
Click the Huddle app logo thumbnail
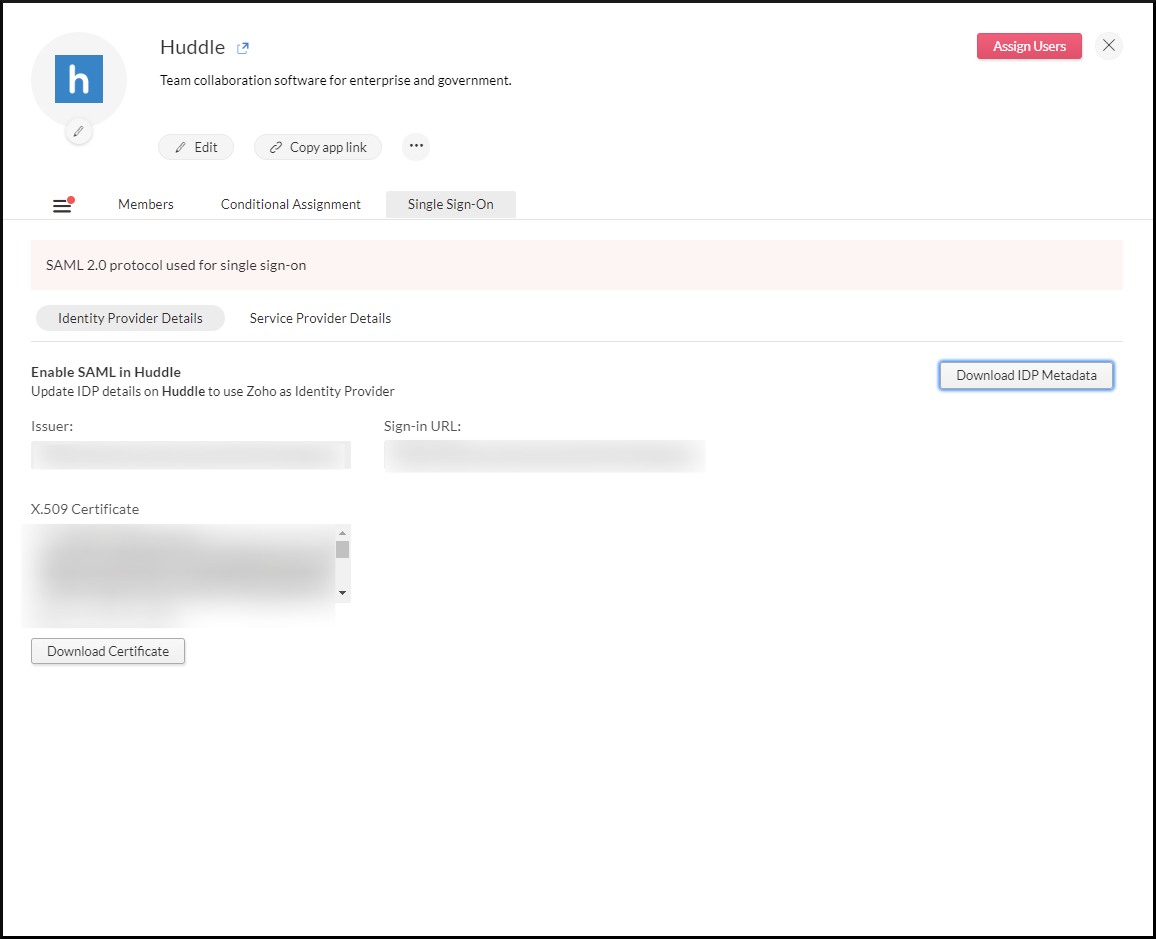(x=79, y=79)
